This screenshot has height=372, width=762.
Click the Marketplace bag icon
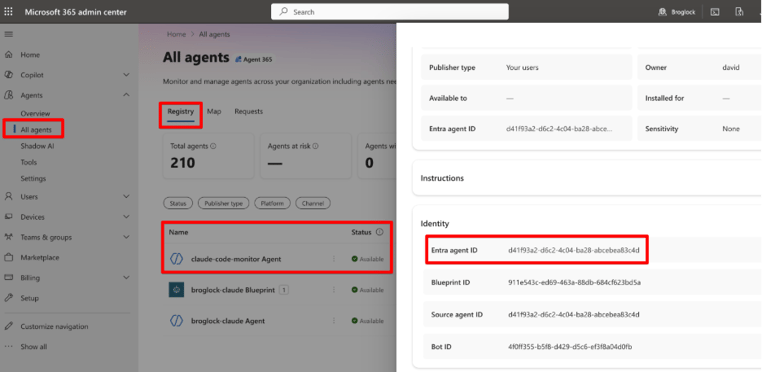click(x=8, y=257)
